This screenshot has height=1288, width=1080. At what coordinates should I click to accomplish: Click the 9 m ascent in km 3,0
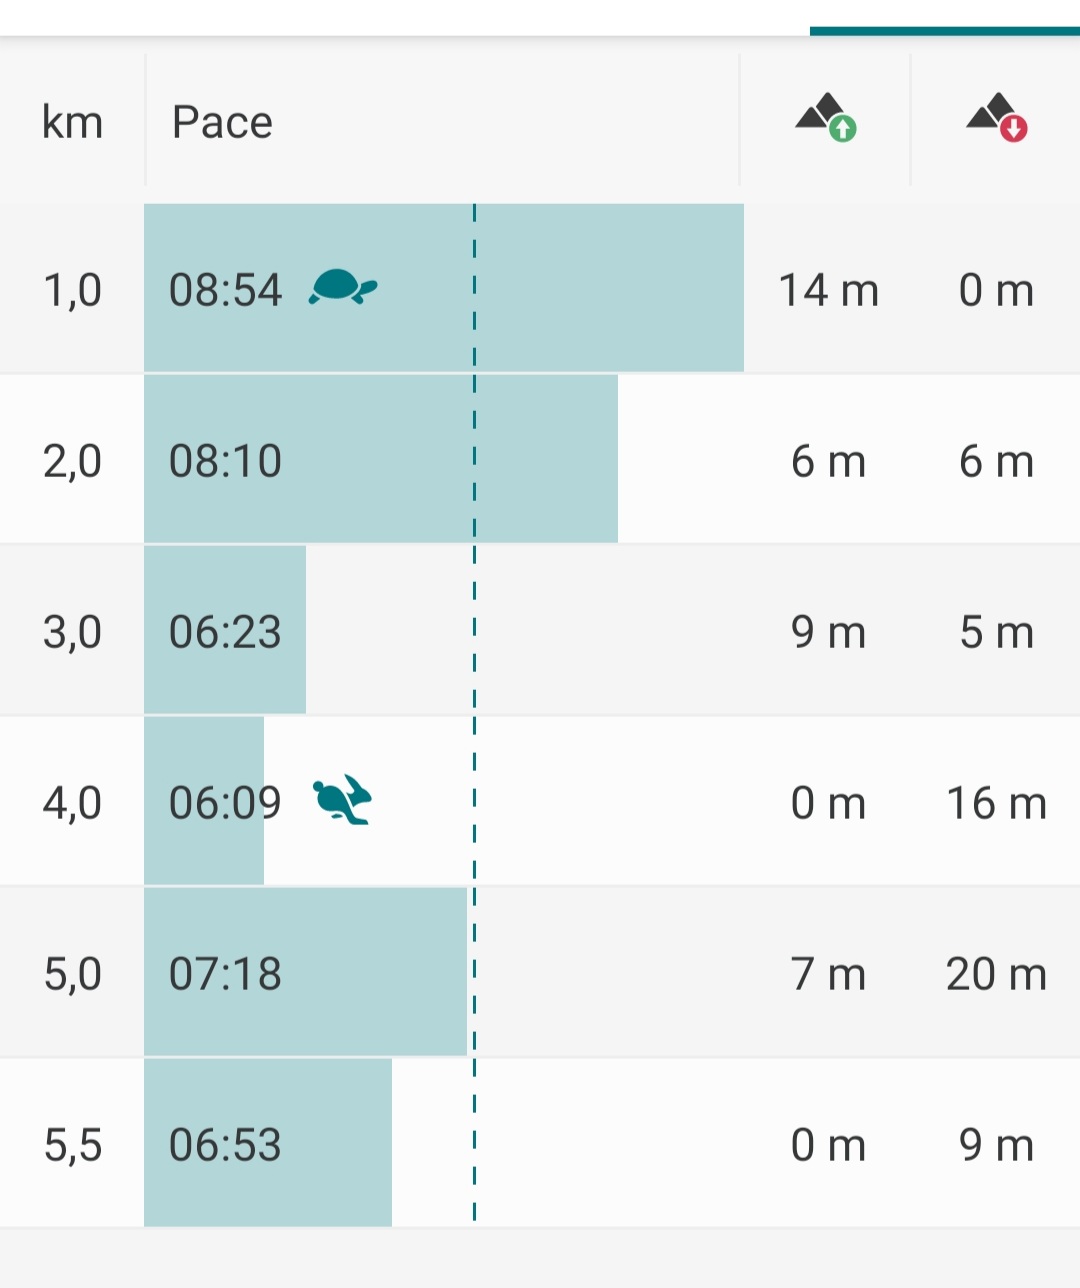coord(828,632)
